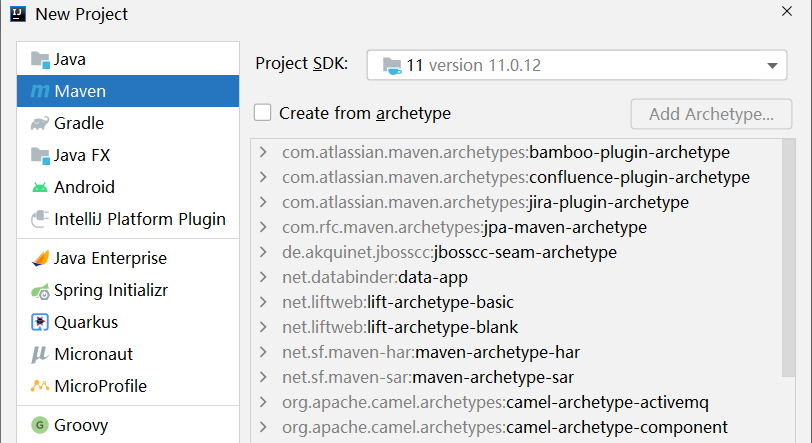
Task: Expand jira-plugin-archetype entry
Action: click(263, 202)
